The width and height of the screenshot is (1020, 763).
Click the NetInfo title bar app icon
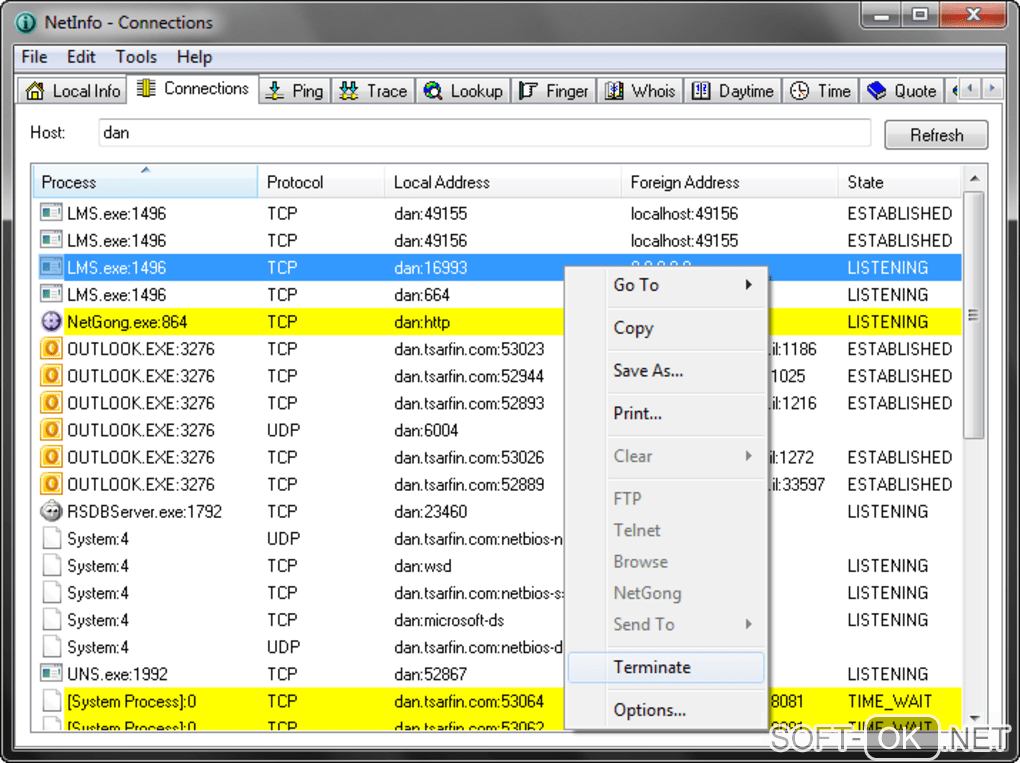[x=26, y=23]
